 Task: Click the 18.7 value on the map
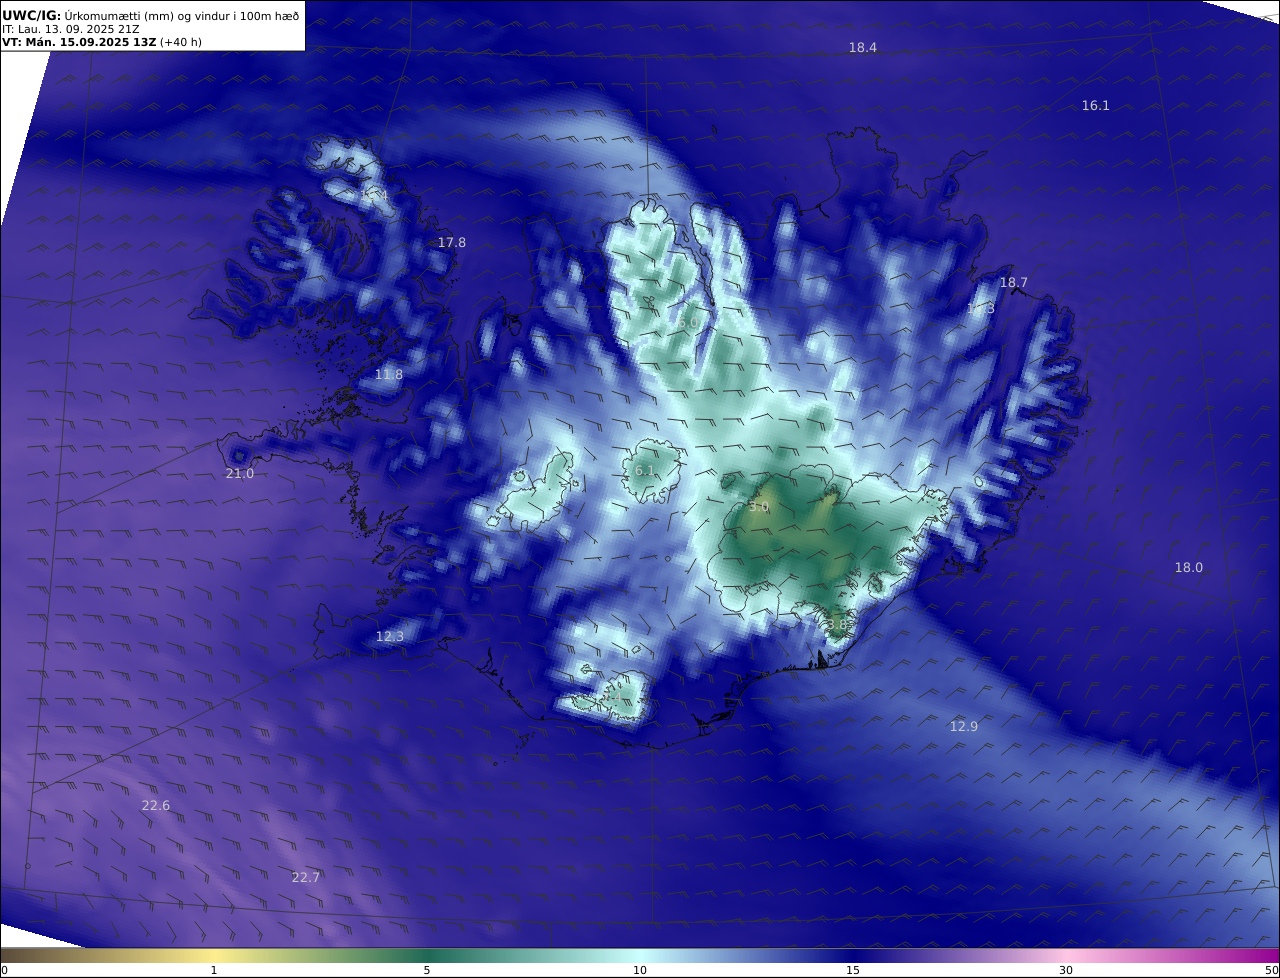pyautogui.click(x=1013, y=283)
